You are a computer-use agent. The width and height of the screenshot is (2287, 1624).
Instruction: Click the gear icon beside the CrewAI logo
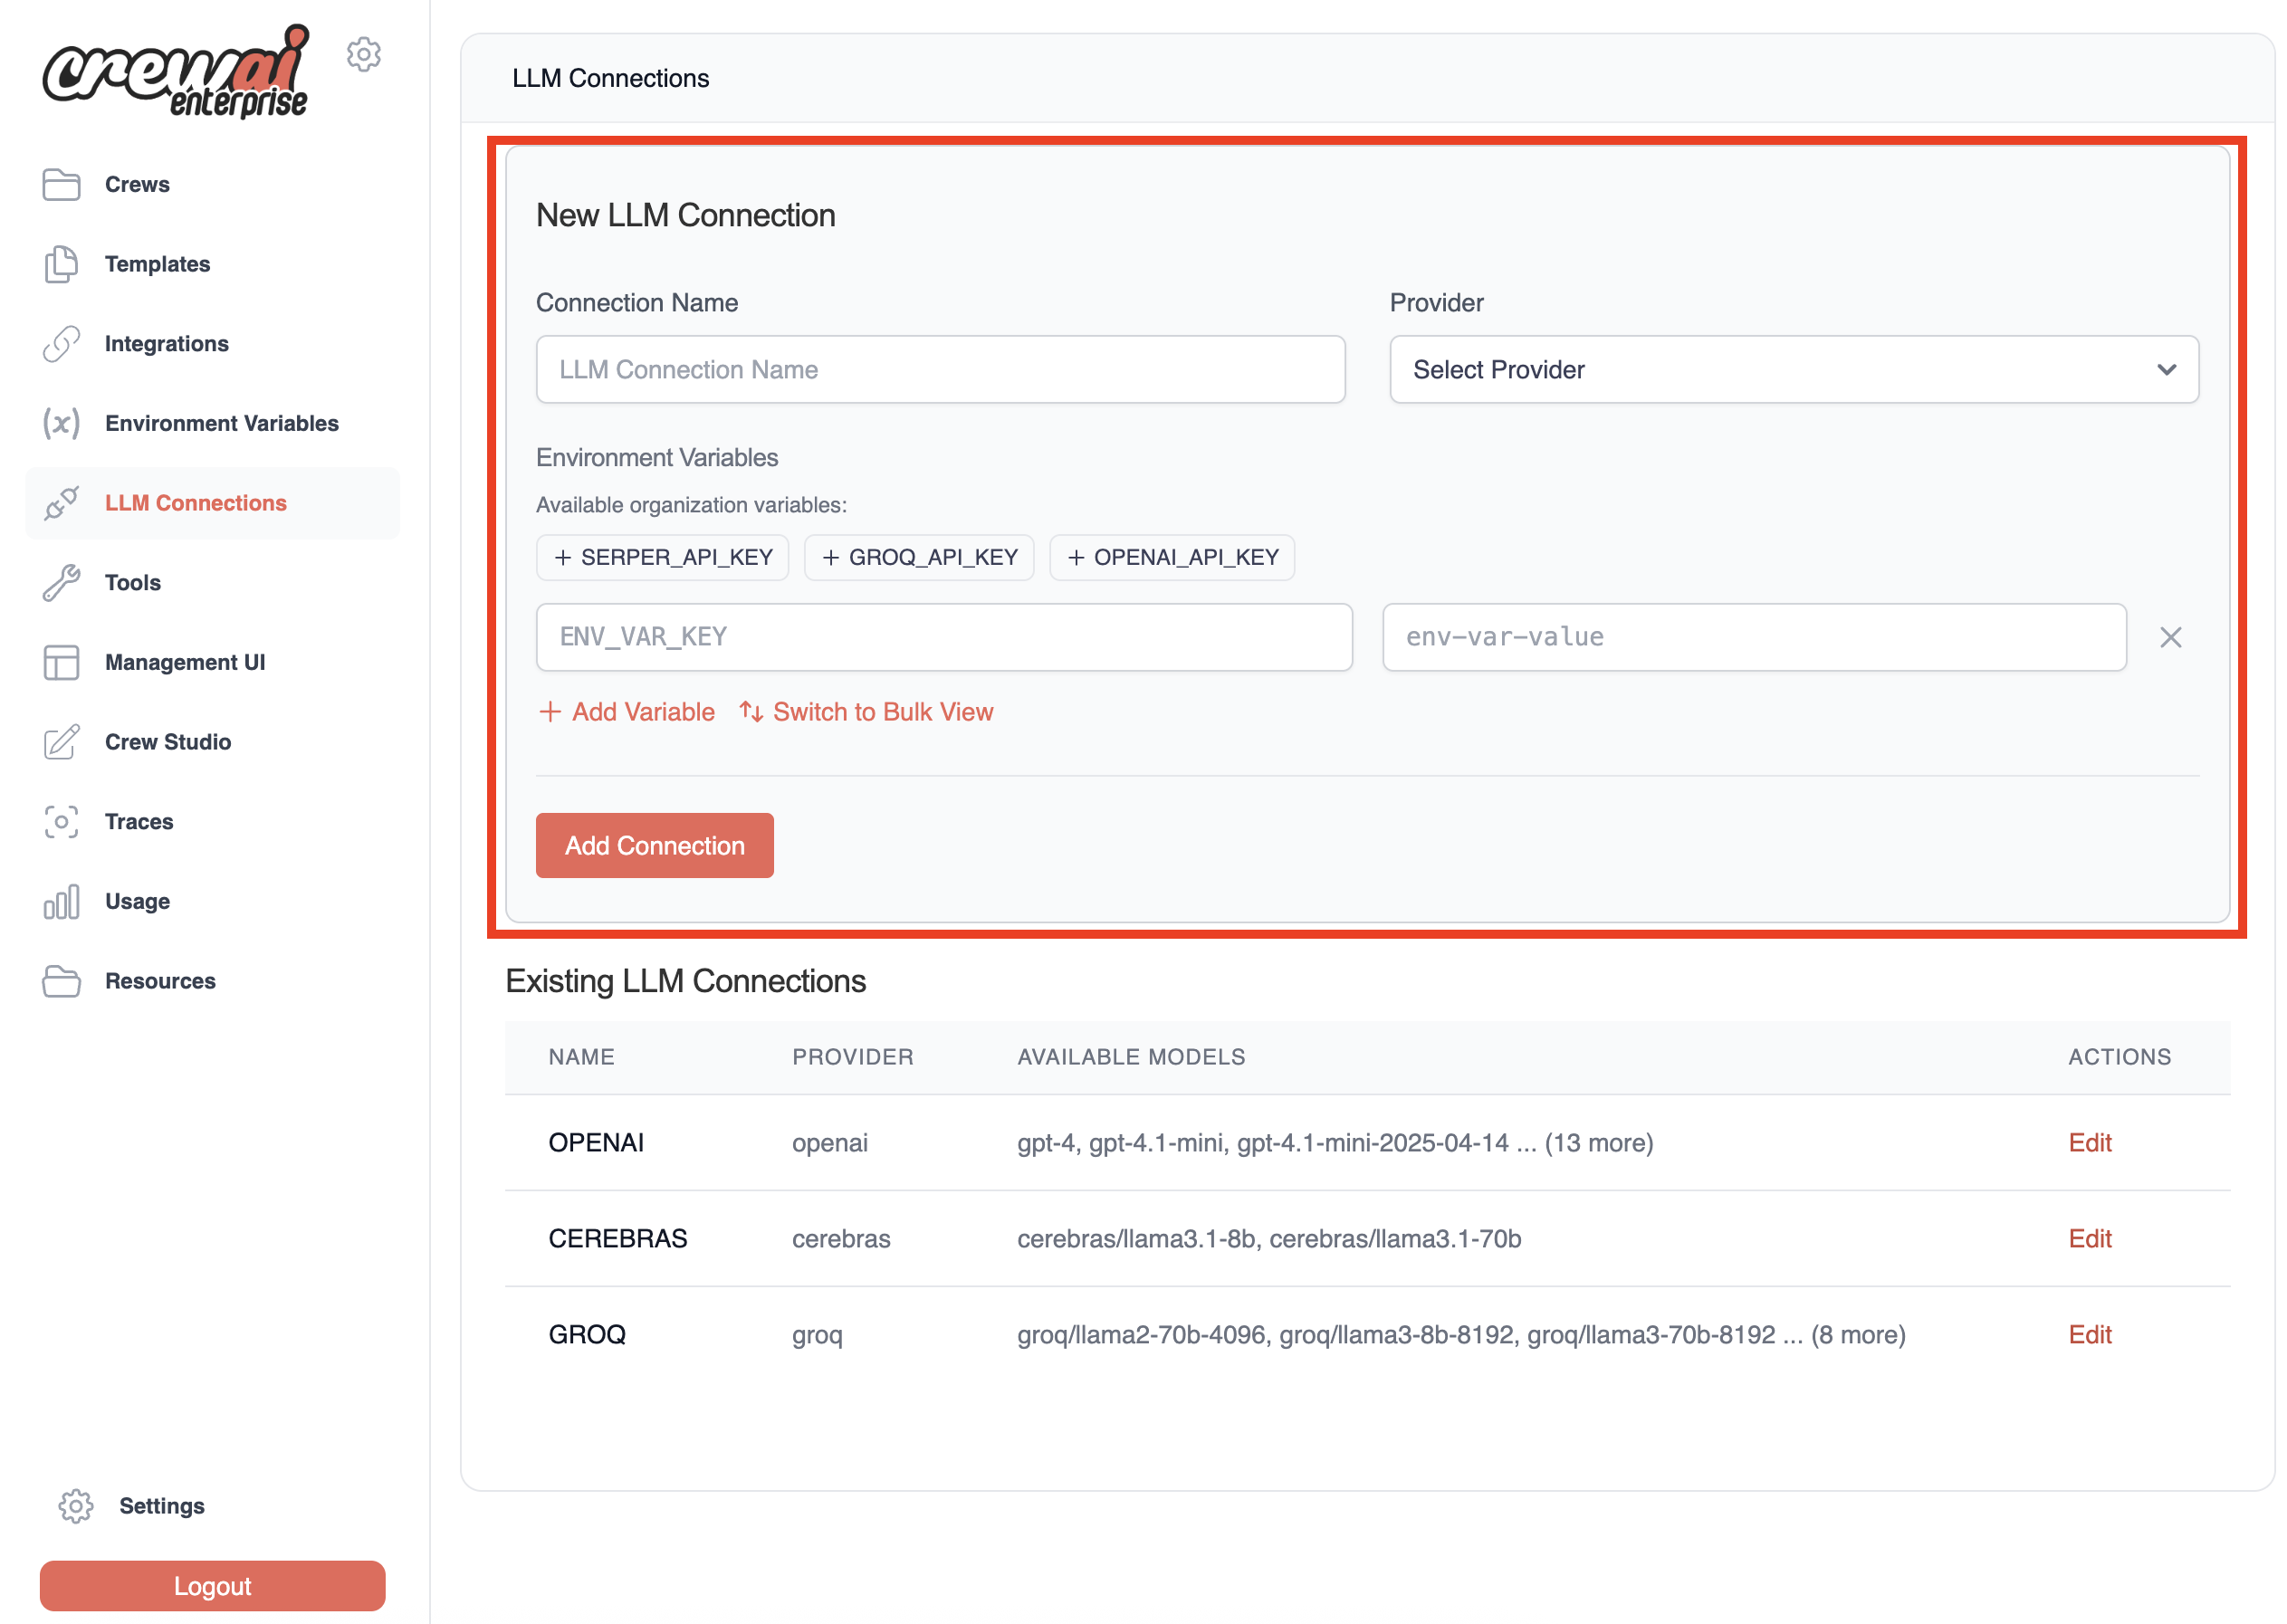[x=364, y=54]
